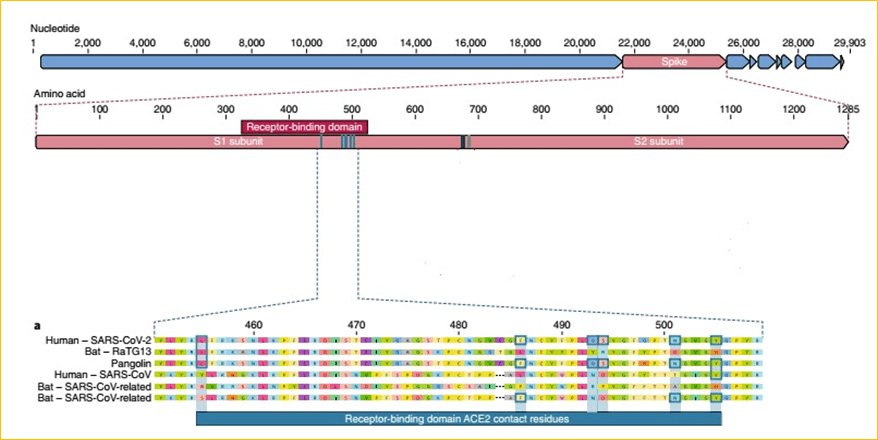
Task: Click position 480 on the alignment ruler
Action: [x=458, y=326]
